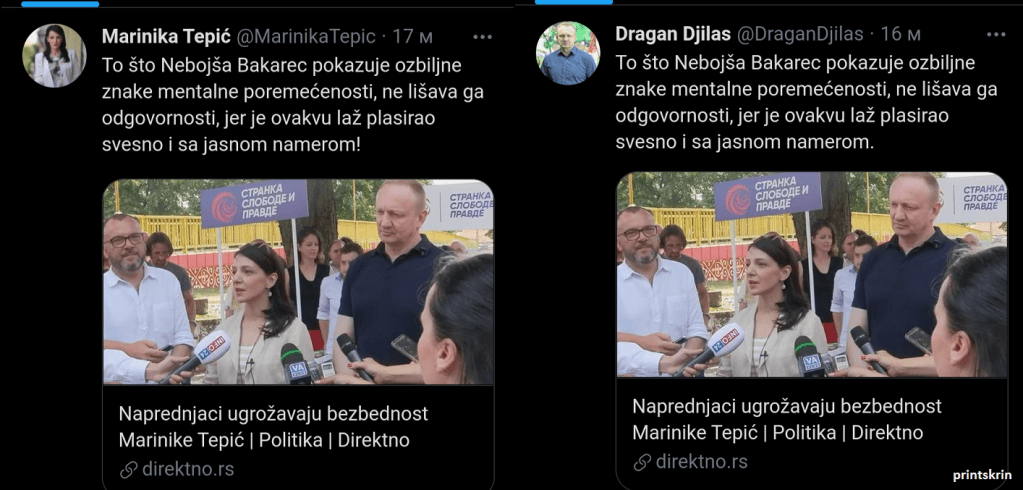The width and height of the screenshot is (1023, 490).
Task: Open Dragan Djilas's profile avatar
Action: tap(568, 54)
